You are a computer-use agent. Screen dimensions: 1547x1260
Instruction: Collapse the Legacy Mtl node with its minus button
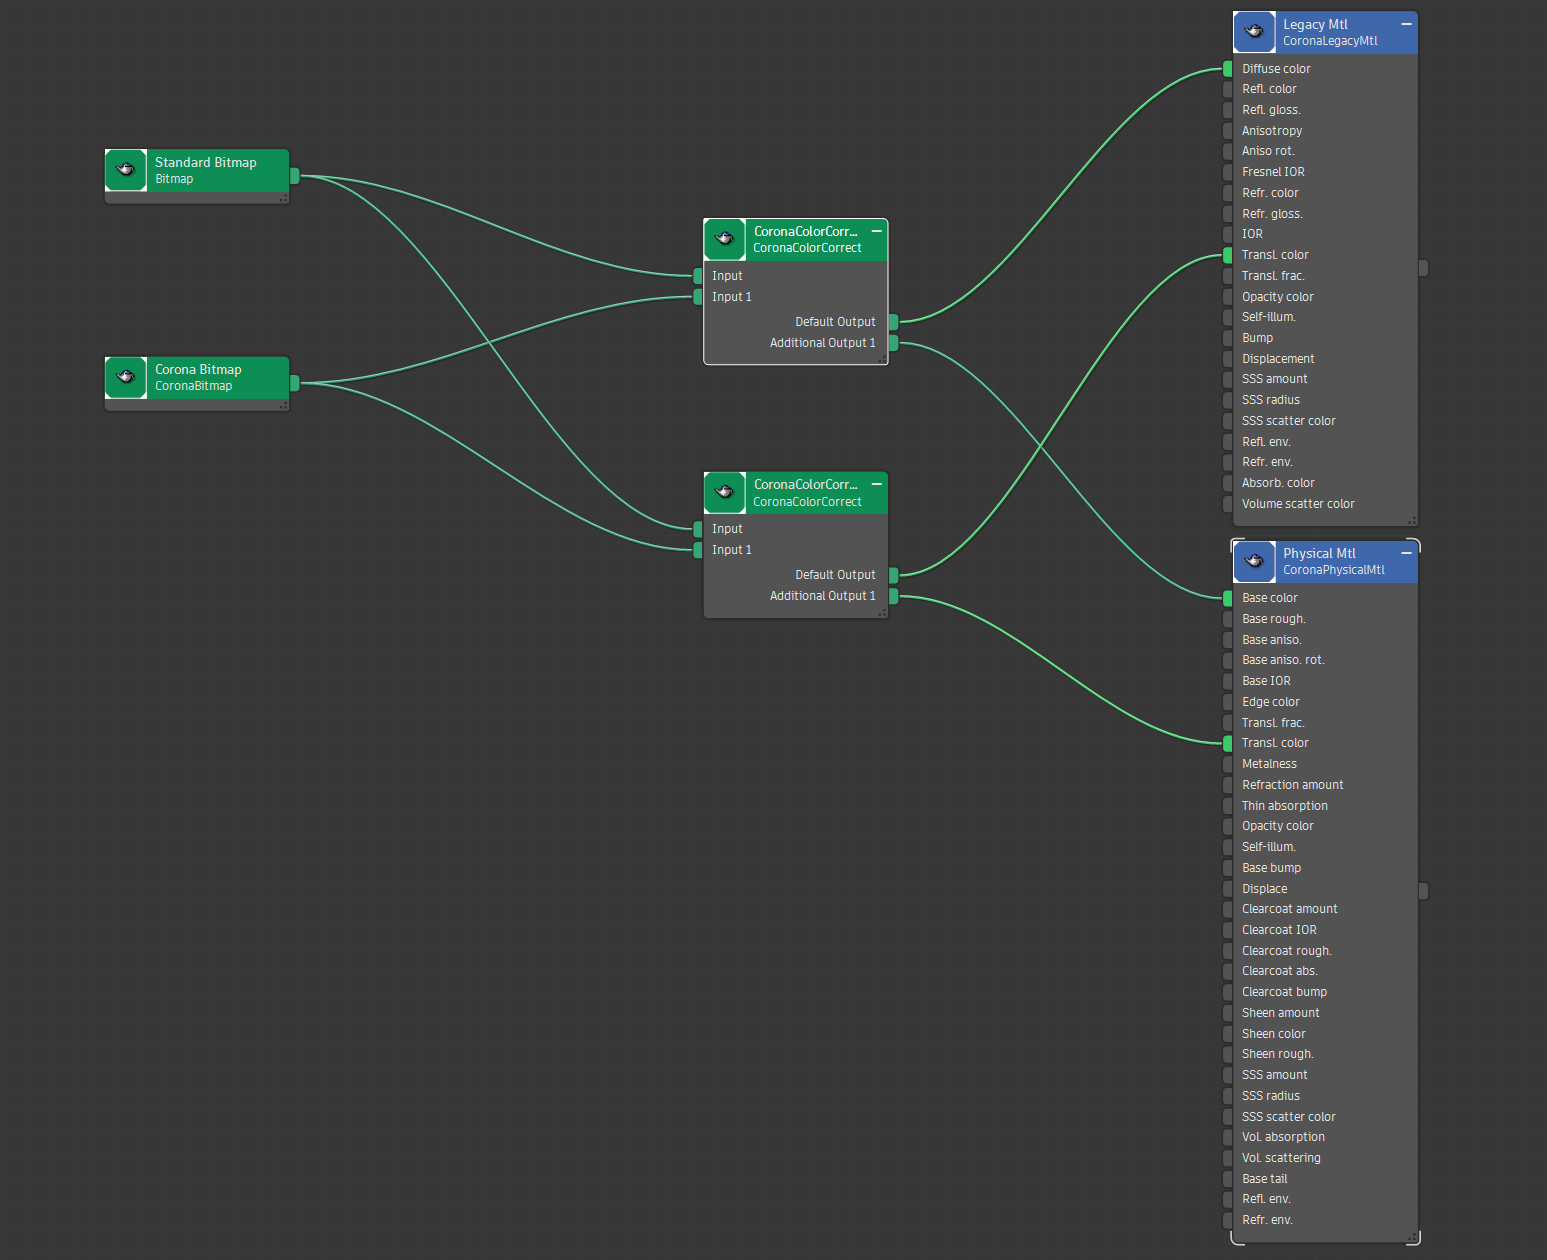1406,24
